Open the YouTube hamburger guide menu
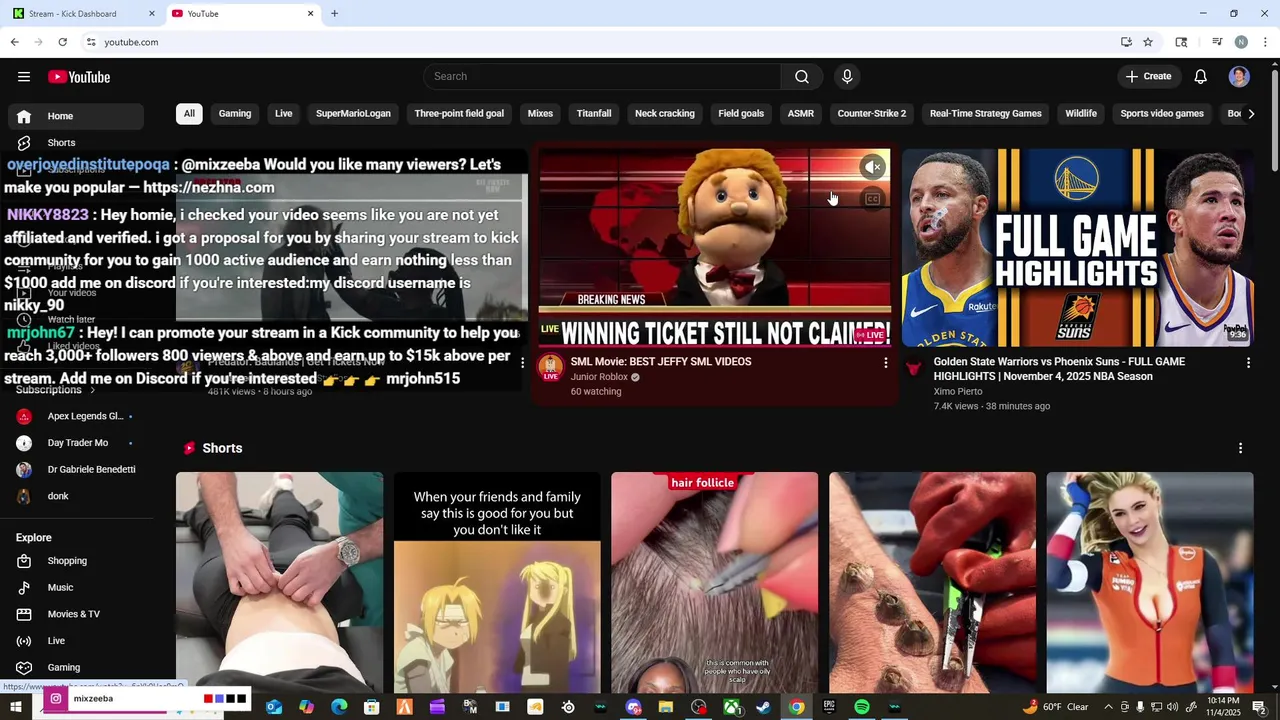 coord(24,77)
